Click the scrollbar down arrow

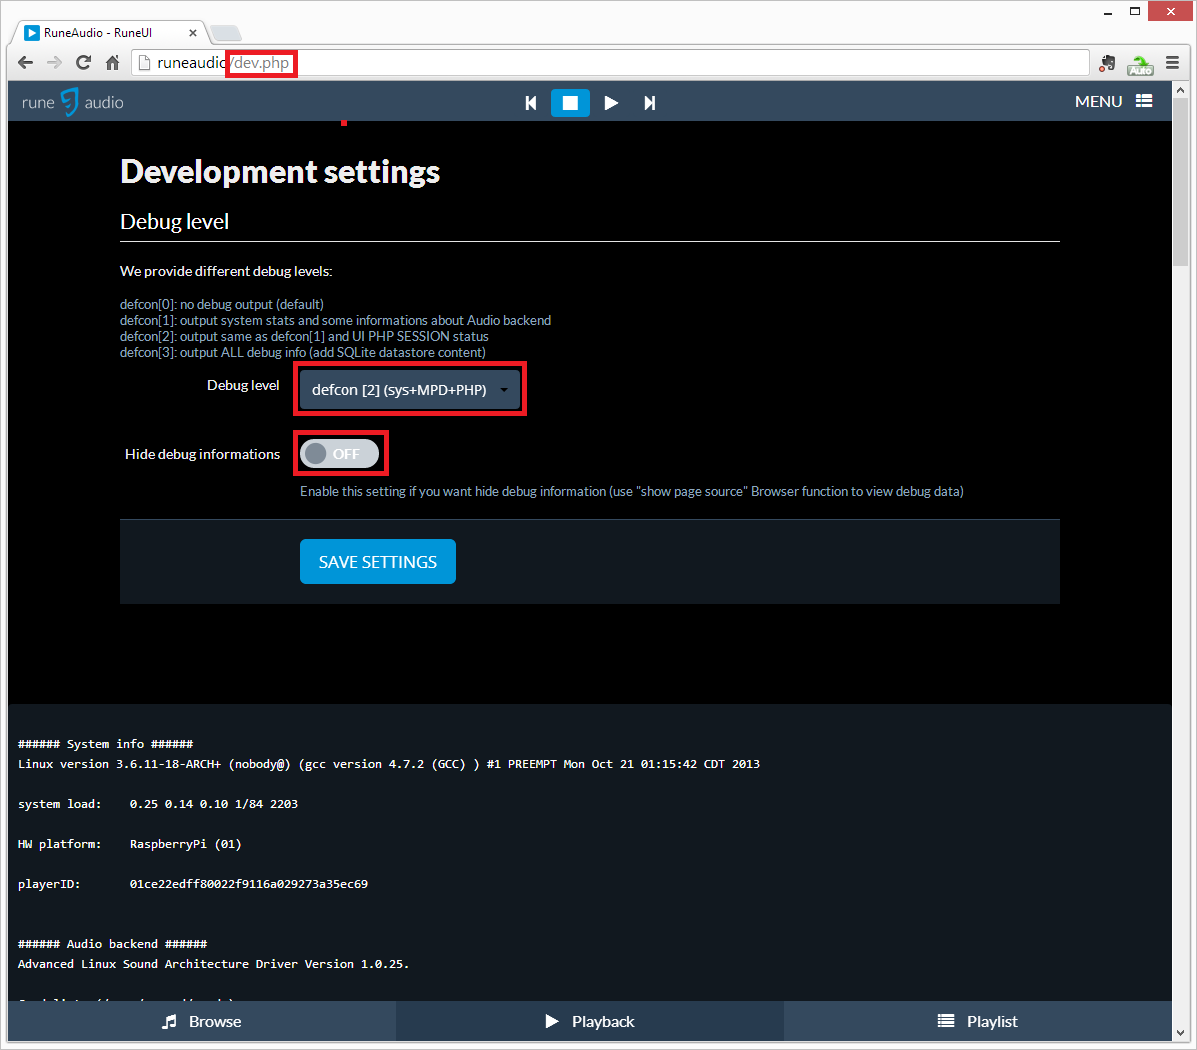tap(1180, 1032)
